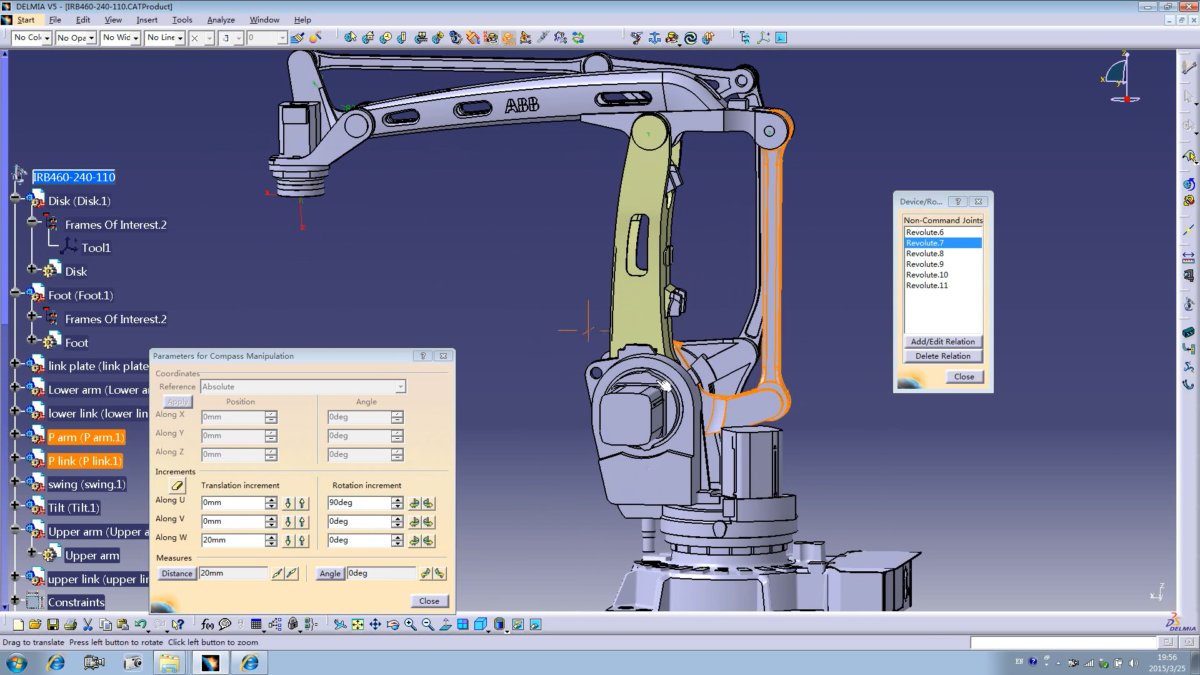Image resolution: width=1200 pixels, height=675 pixels.
Task: Open the Reference Absolute combo box
Action: pyautogui.click(x=303, y=386)
